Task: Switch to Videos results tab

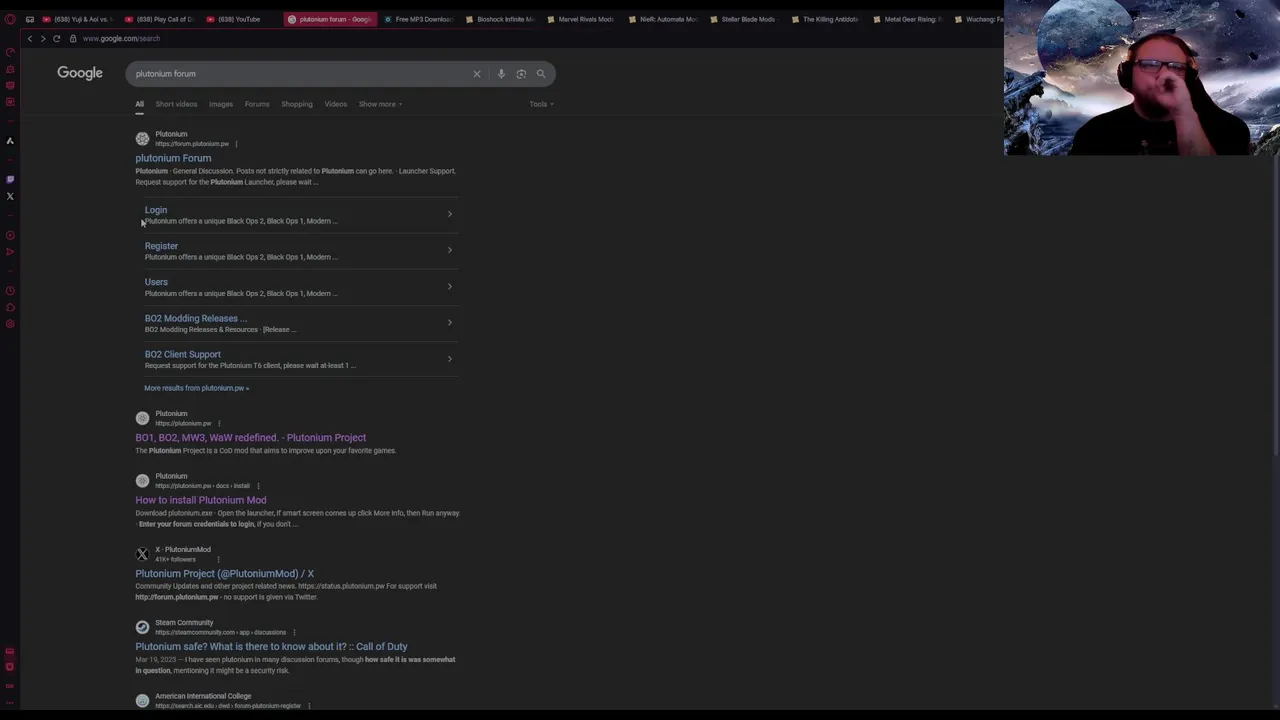Action: [x=336, y=104]
